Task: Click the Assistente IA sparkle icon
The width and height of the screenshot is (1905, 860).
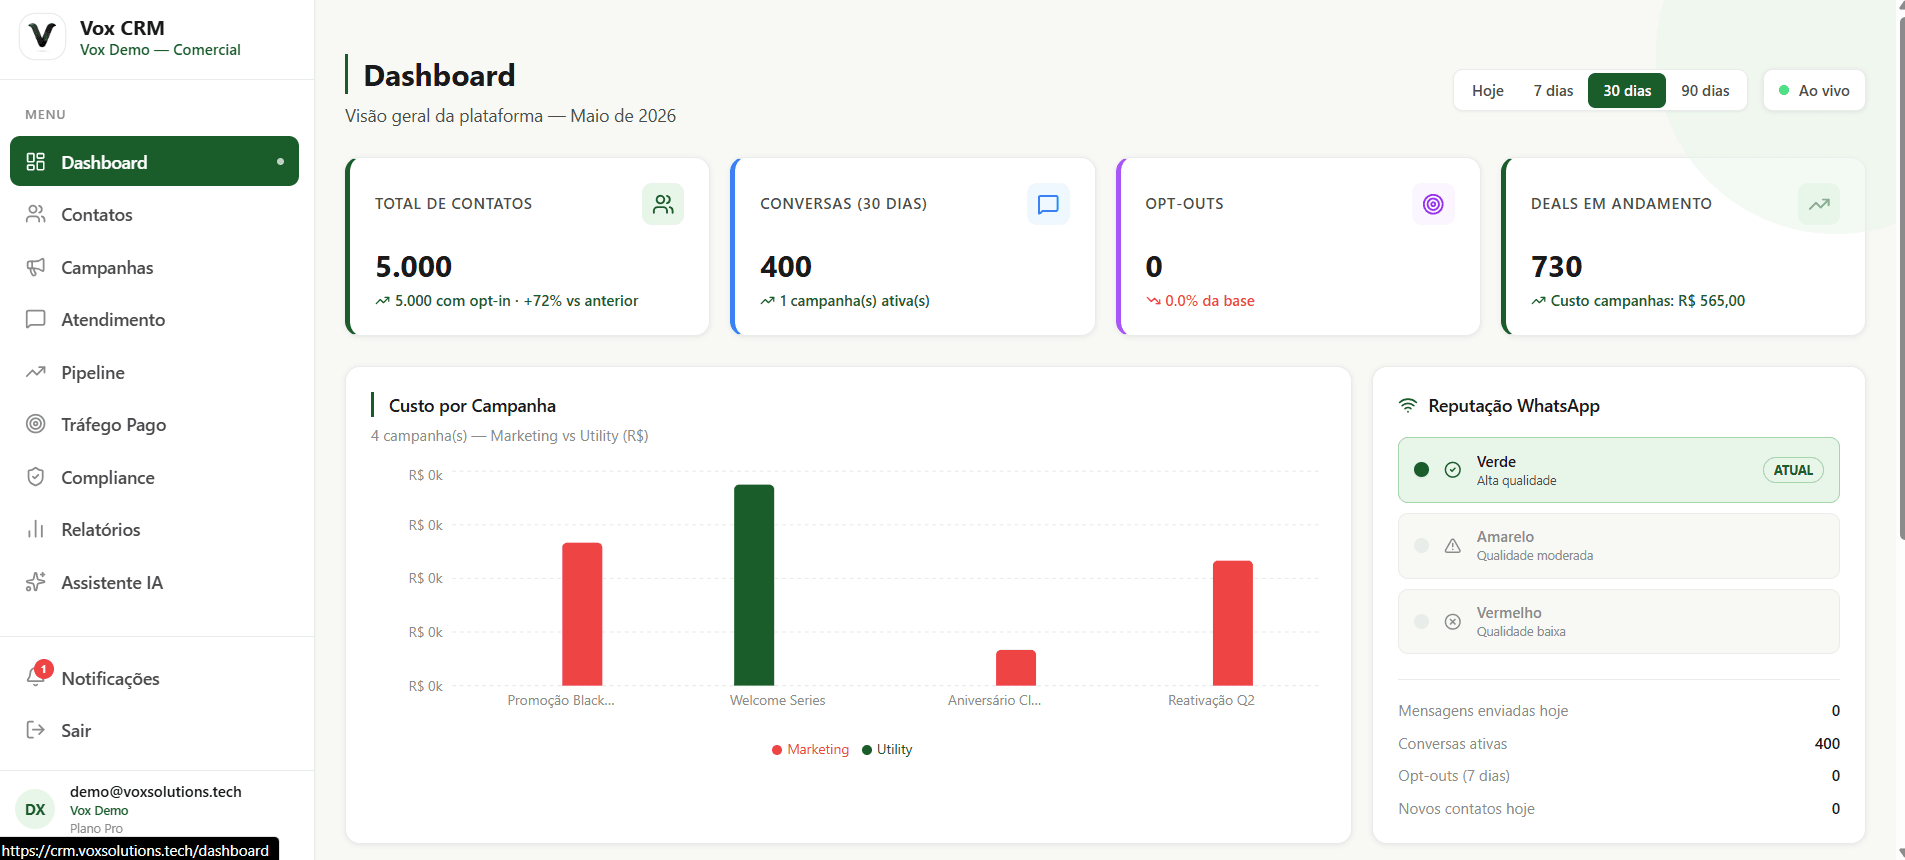Action: [x=36, y=582]
